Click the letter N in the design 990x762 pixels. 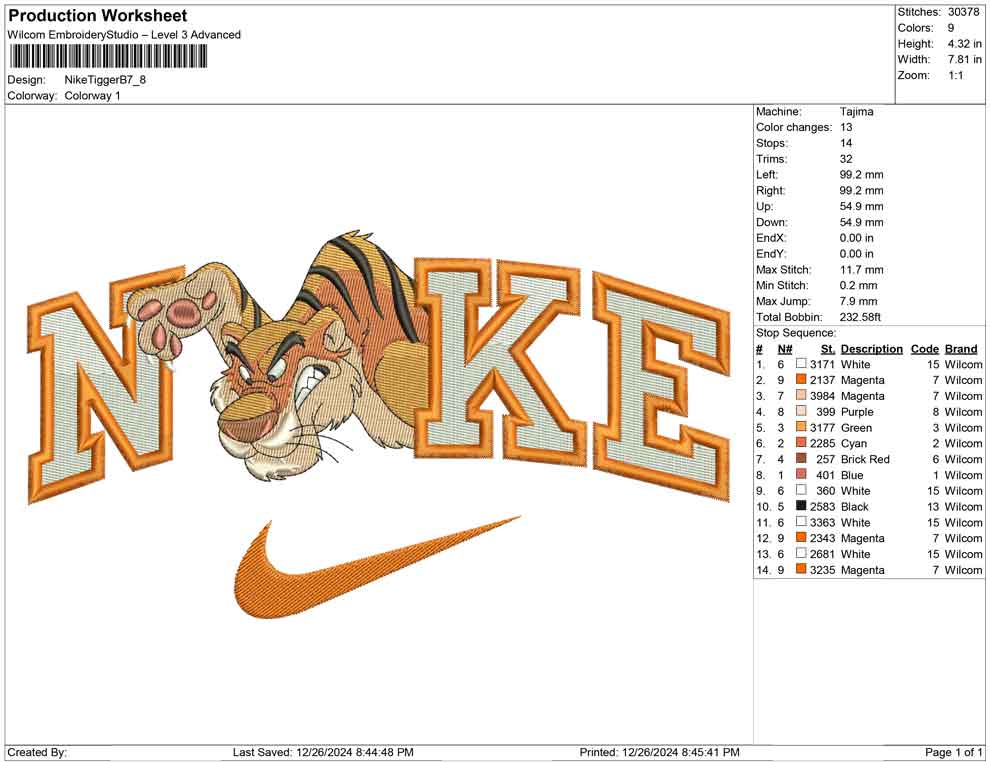tap(104, 385)
